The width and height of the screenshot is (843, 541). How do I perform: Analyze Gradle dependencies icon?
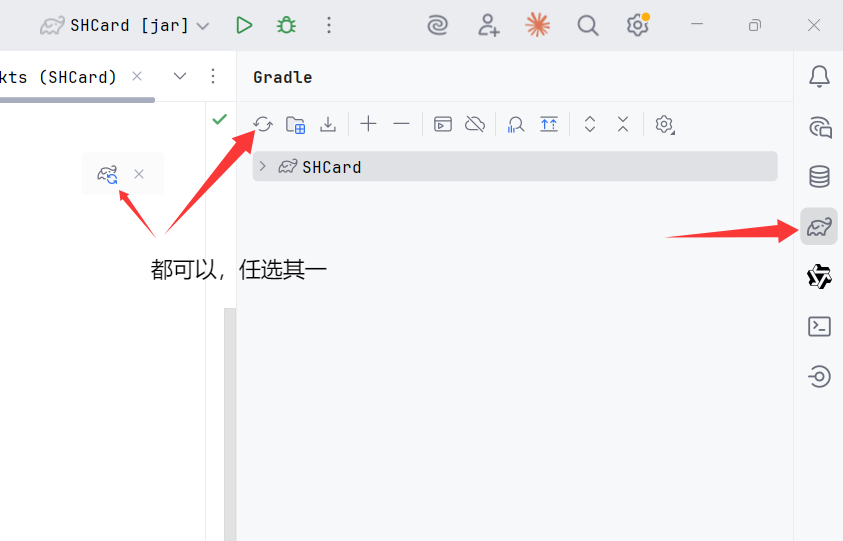pyautogui.click(x=516, y=124)
